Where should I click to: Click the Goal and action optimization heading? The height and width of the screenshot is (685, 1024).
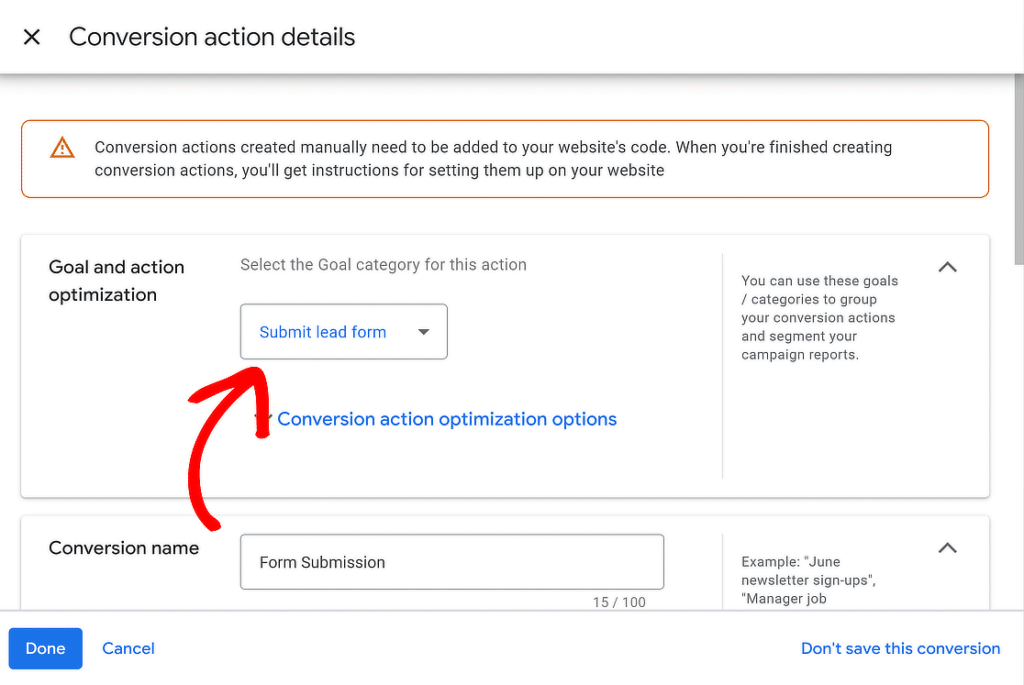click(116, 281)
